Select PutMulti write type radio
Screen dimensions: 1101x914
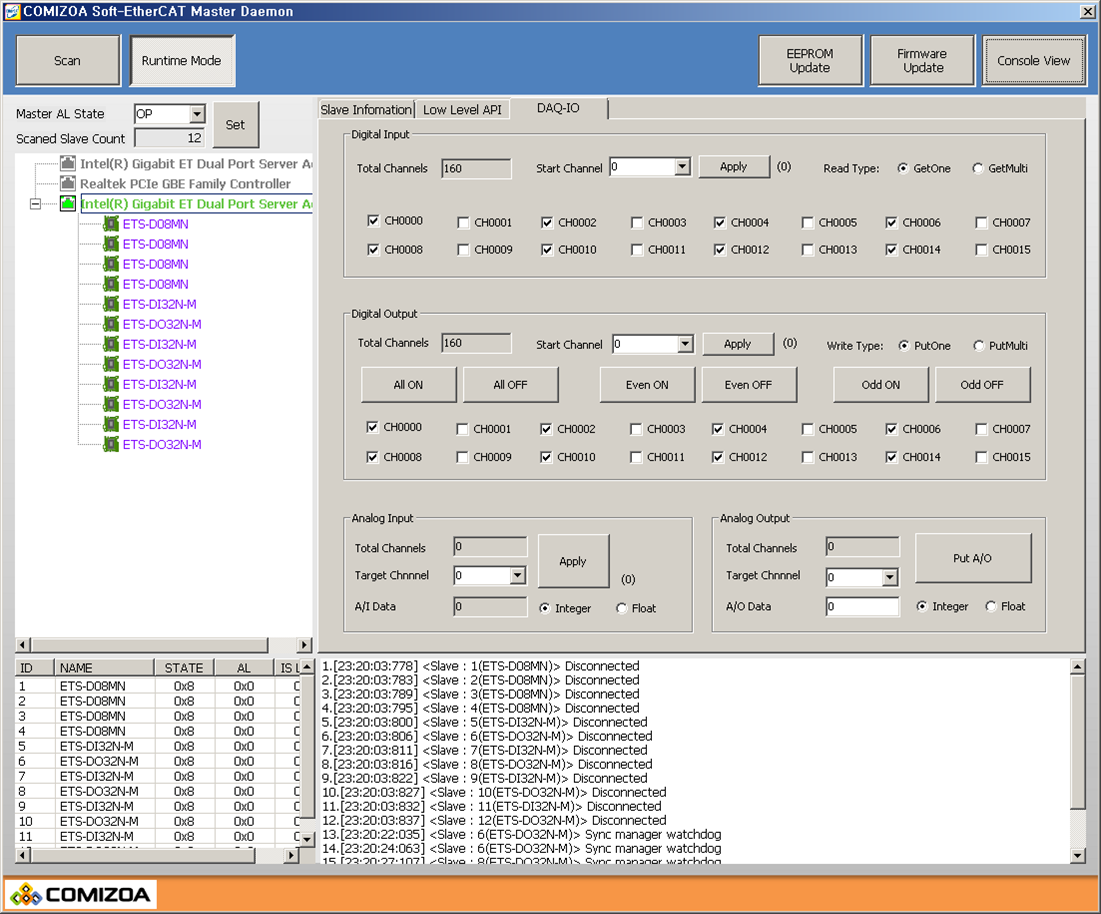pyautogui.click(x=978, y=345)
